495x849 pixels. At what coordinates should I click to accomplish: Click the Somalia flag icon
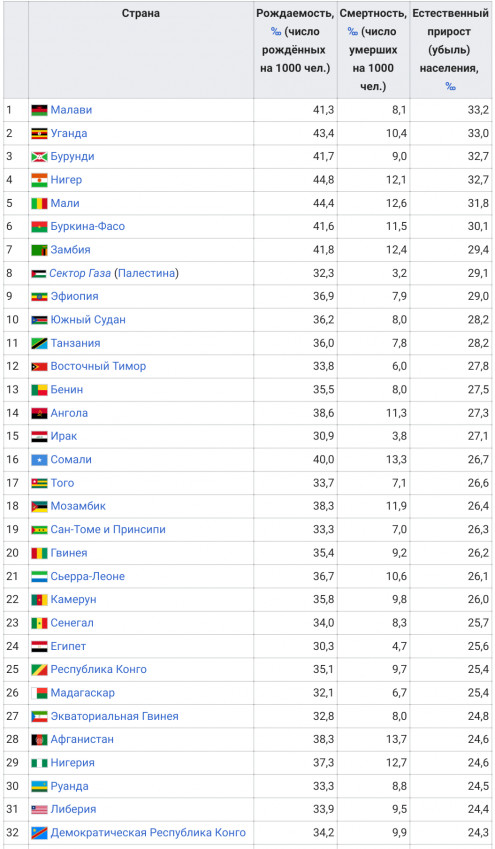click(39, 460)
